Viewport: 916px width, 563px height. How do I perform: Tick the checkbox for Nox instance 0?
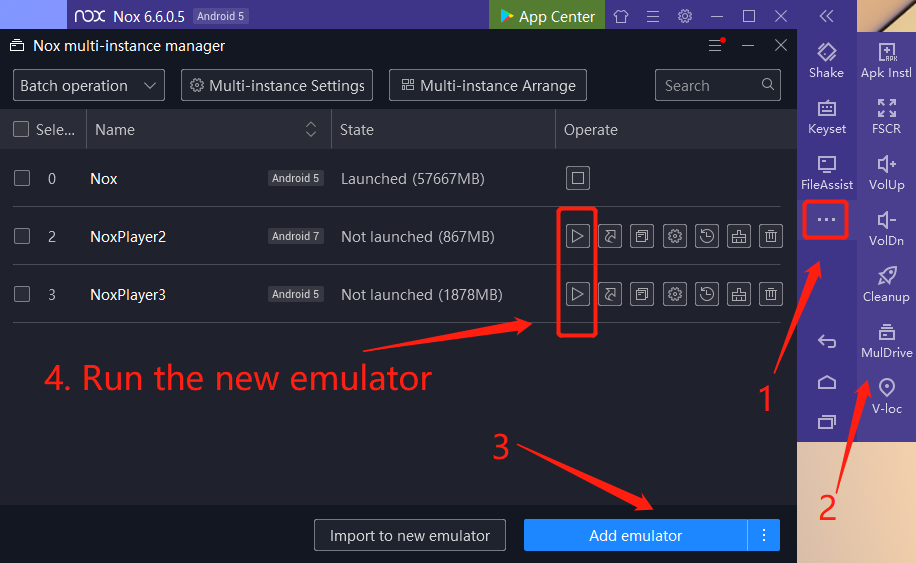click(22, 178)
